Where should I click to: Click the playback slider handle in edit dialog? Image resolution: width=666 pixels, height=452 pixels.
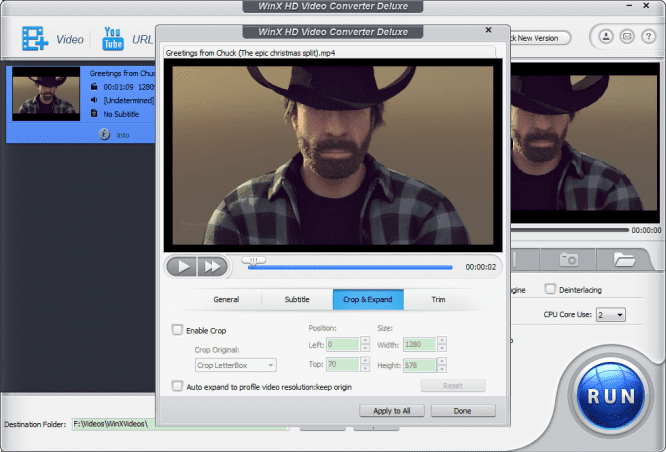pos(254,261)
